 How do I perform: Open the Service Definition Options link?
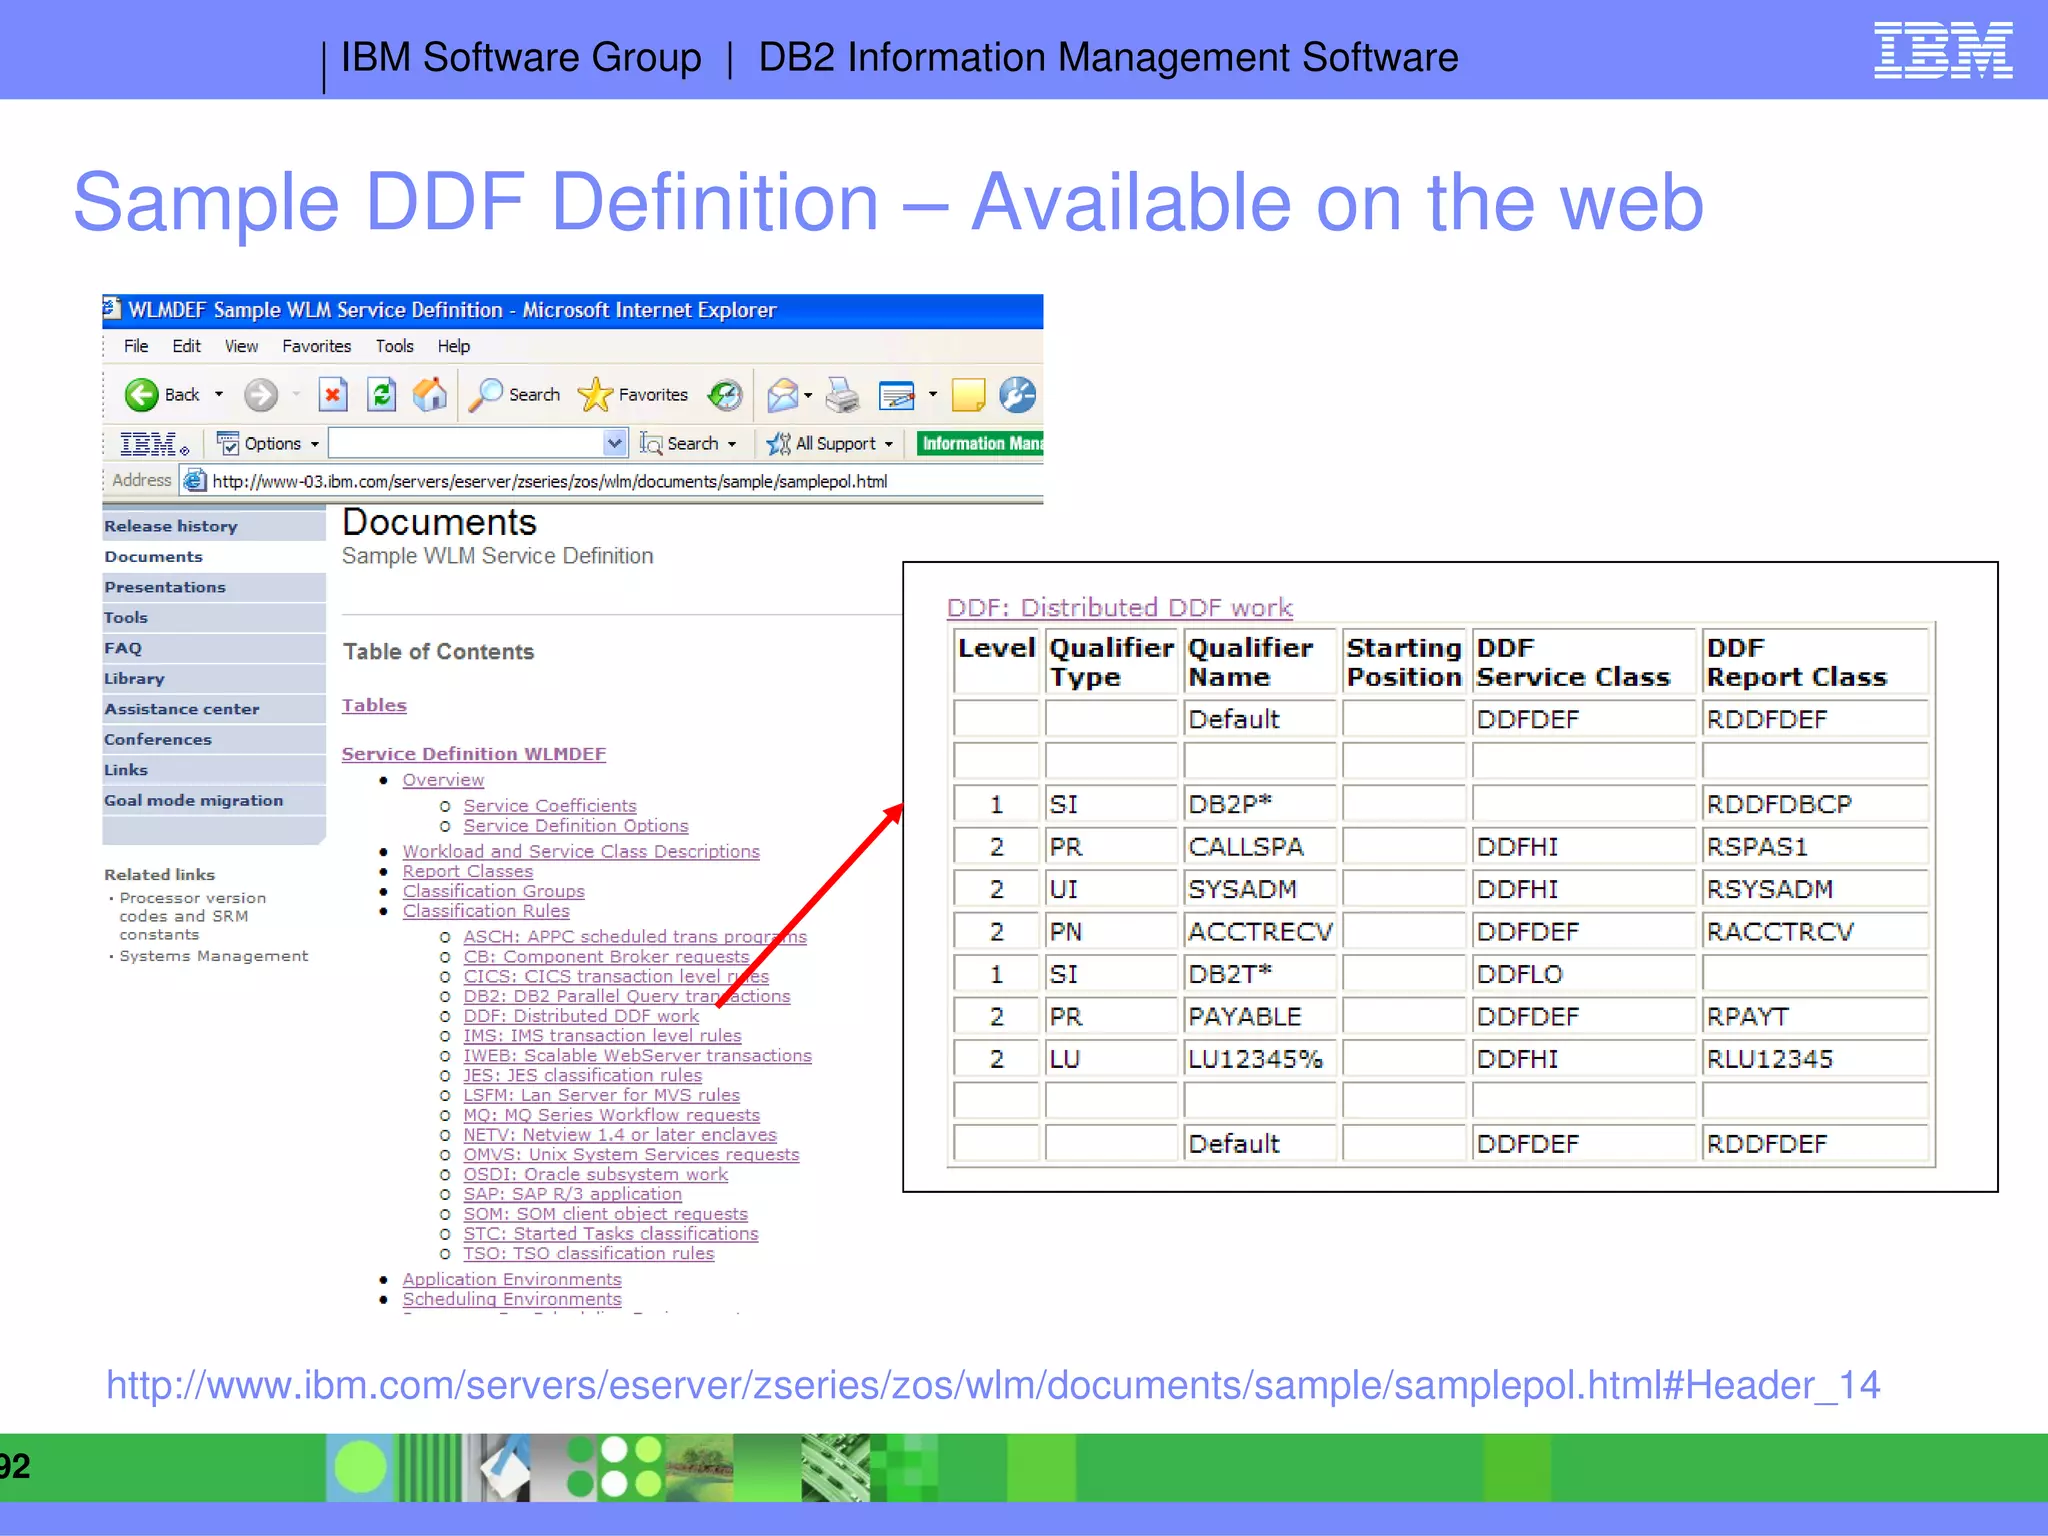click(576, 826)
